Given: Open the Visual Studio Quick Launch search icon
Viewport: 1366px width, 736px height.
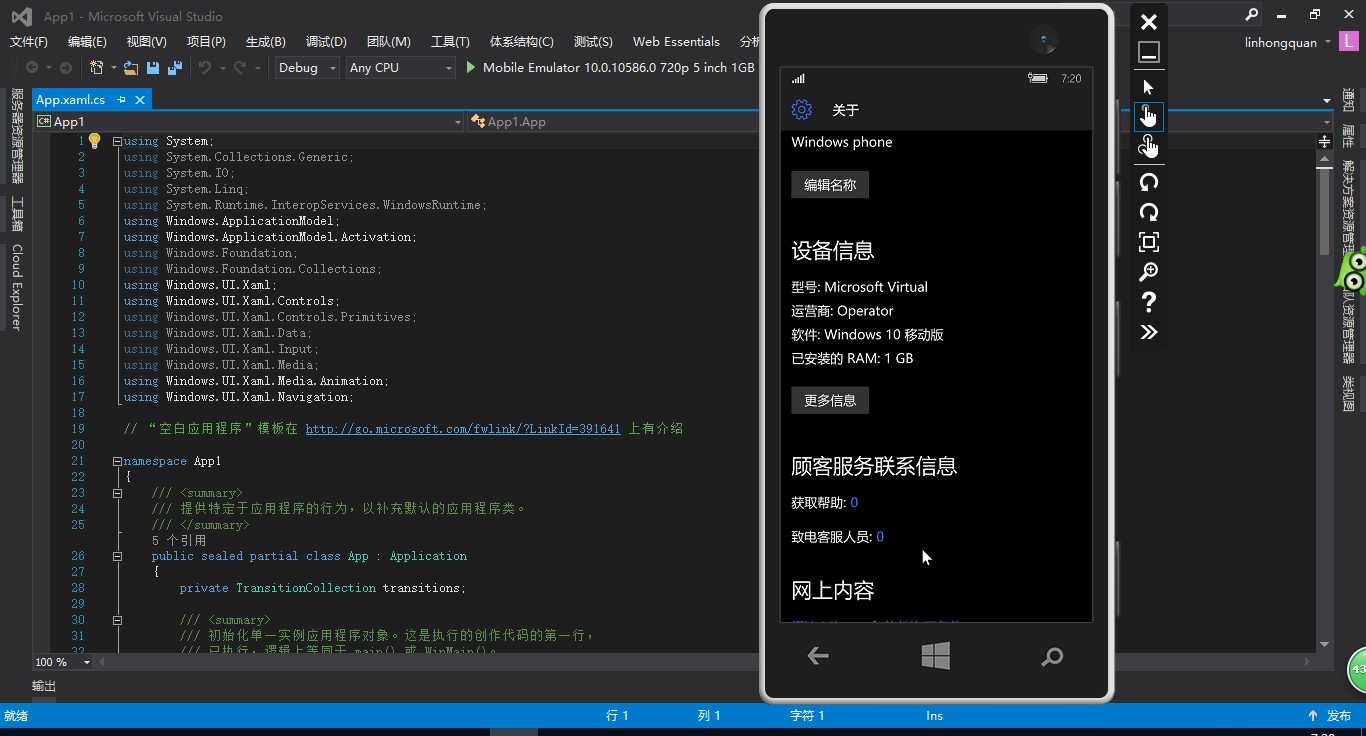Looking at the screenshot, I should point(1251,15).
